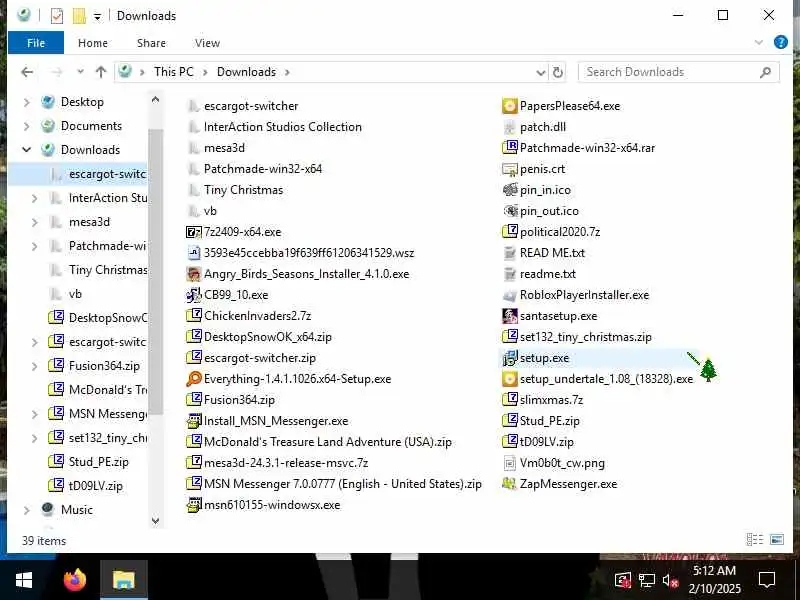Screen dimensions: 800x600
Task: Go back to previous folder
Action: coord(28,72)
